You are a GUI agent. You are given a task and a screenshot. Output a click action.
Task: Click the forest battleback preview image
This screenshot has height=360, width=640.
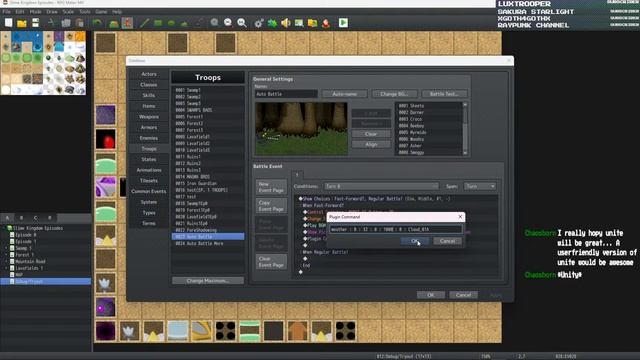click(x=301, y=129)
